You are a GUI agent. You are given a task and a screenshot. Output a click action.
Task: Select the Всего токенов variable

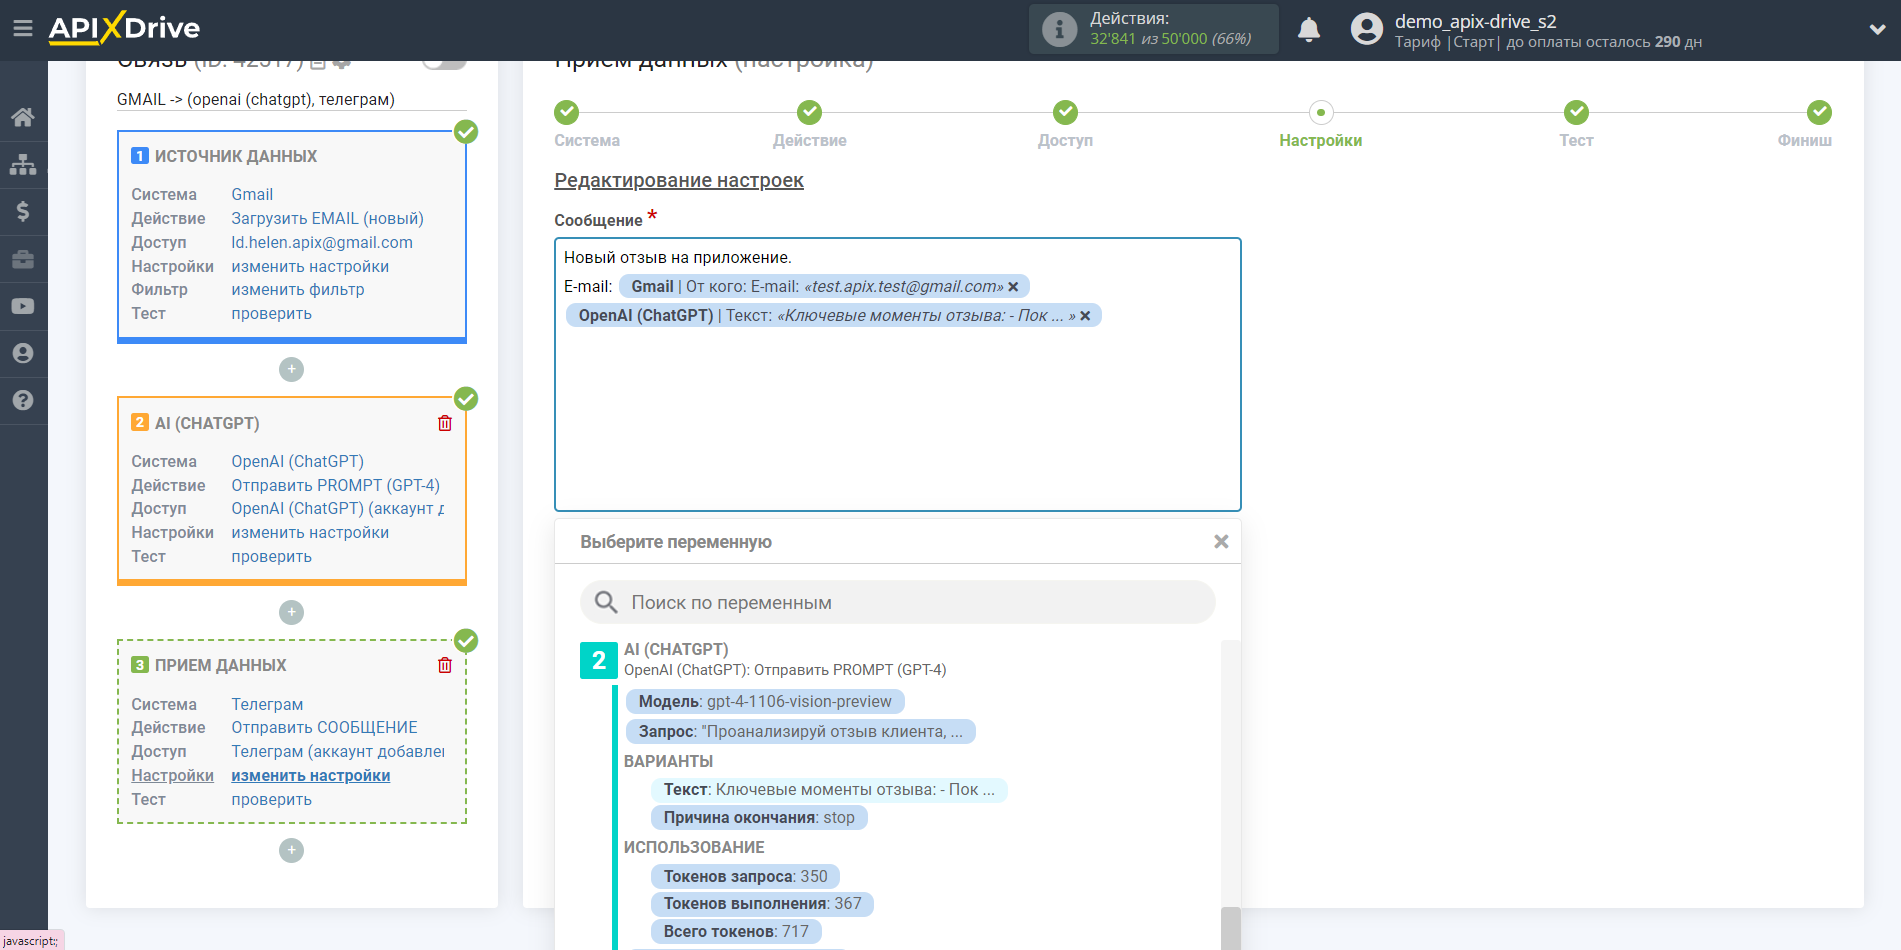point(736,932)
